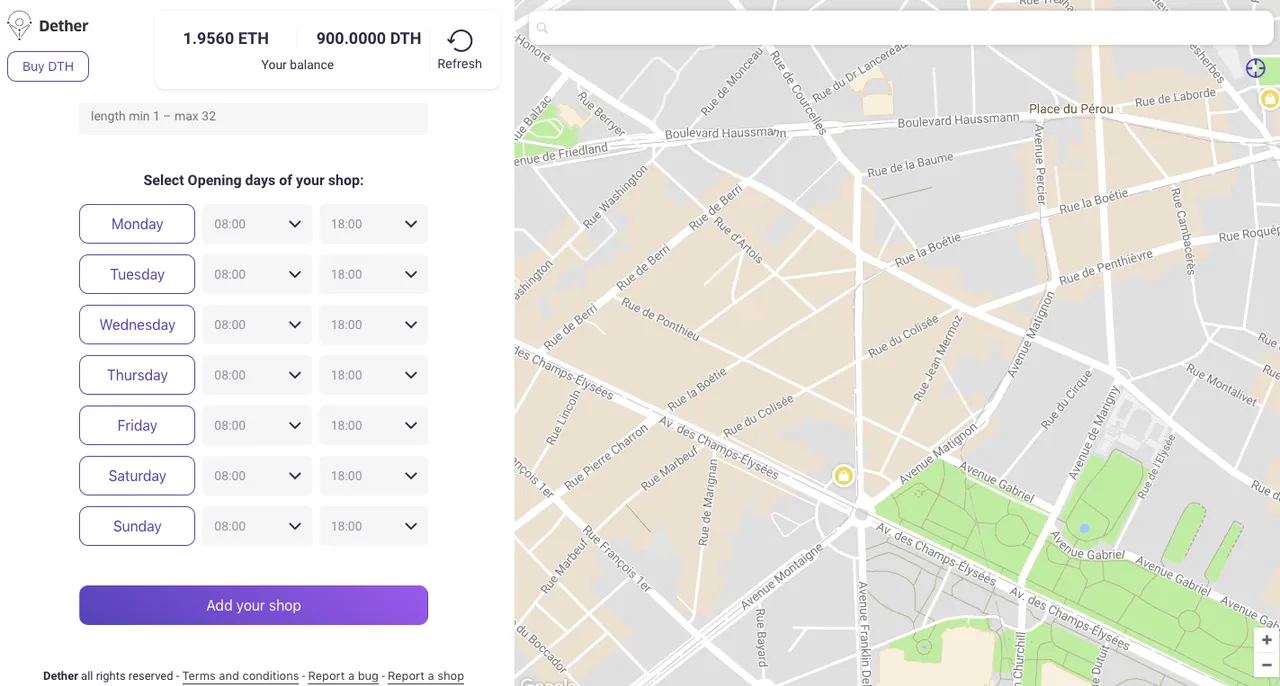Open Sunday's 08:00 opening time dropdown
The image size is (1280, 686).
coord(257,526)
